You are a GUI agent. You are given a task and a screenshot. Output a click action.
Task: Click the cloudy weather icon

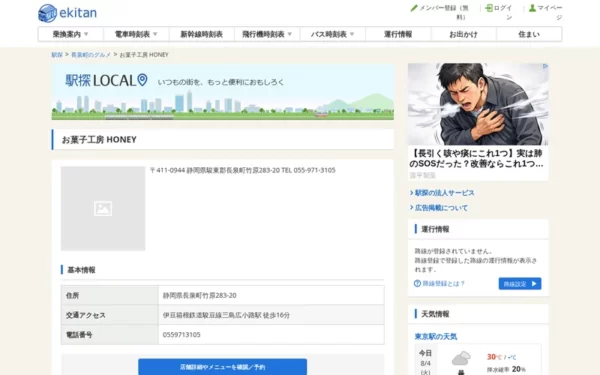pos(461,359)
